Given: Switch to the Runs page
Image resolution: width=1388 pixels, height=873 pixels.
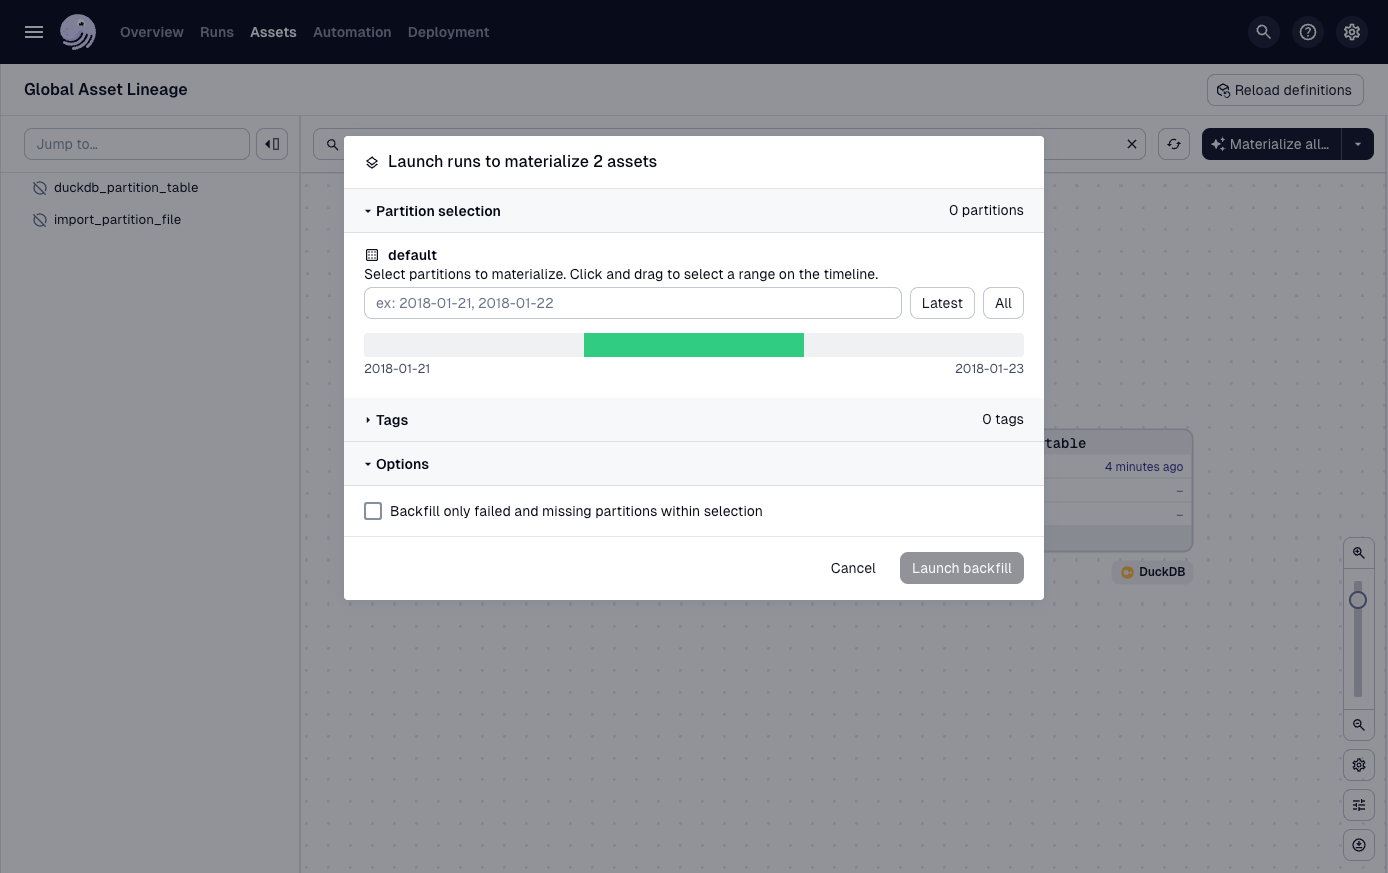Looking at the screenshot, I should click(216, 31).
